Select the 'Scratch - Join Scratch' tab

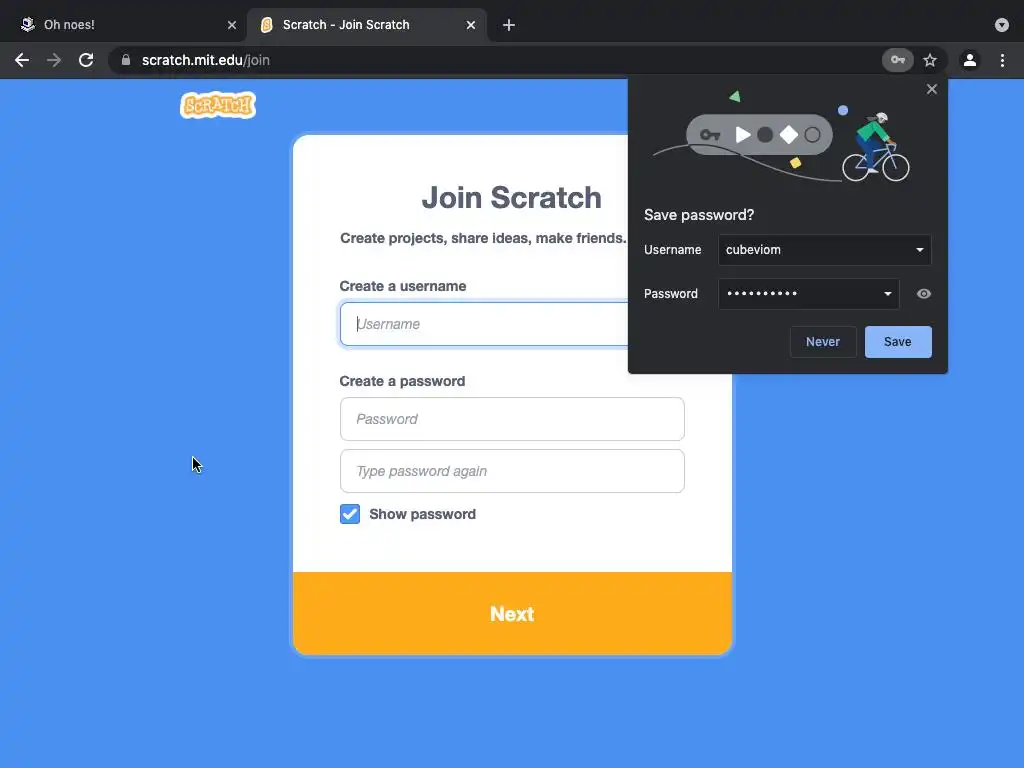tap(366, 25)
